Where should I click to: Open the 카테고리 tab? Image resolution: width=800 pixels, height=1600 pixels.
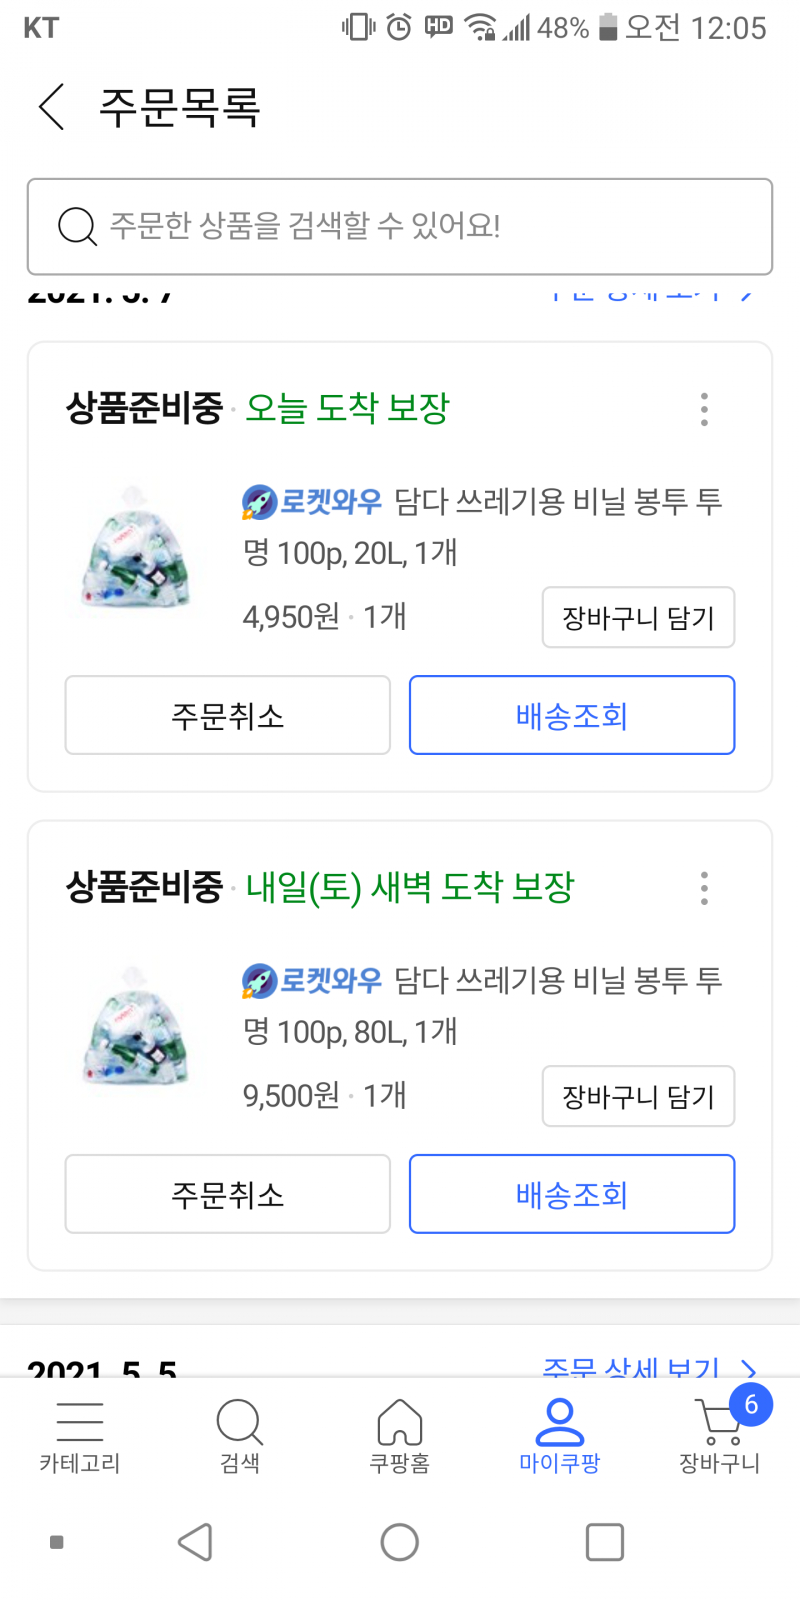click(x=80, y=1436)
